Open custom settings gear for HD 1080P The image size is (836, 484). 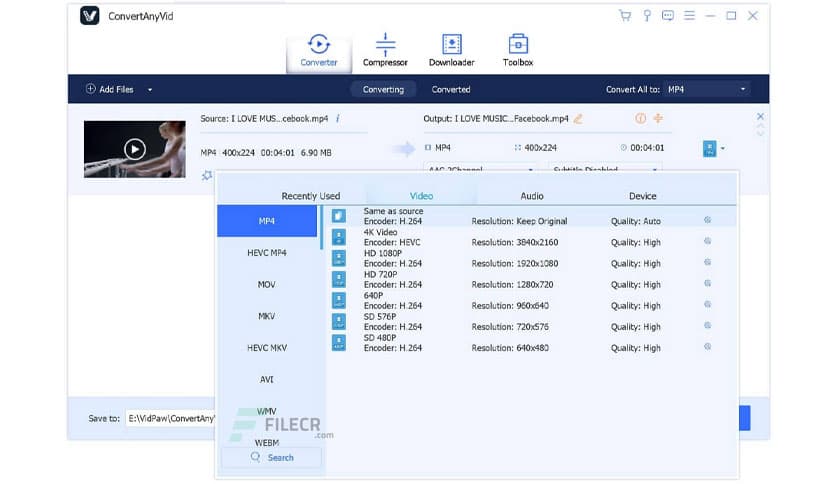click(x=707, y=263)
